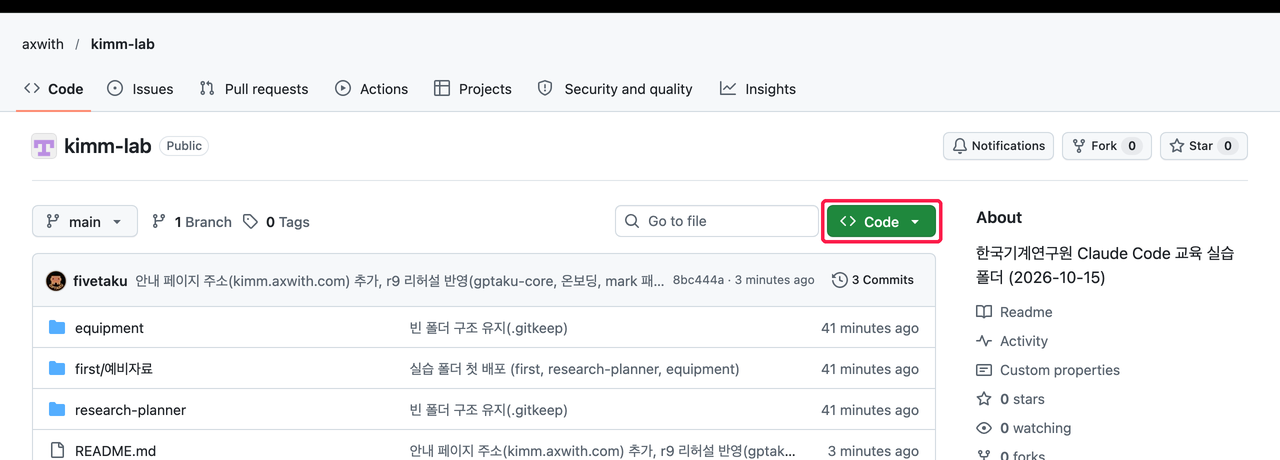Screen dimensions: 1280x460
Task: Open the Custom properties link
Action: (1060, 370)
